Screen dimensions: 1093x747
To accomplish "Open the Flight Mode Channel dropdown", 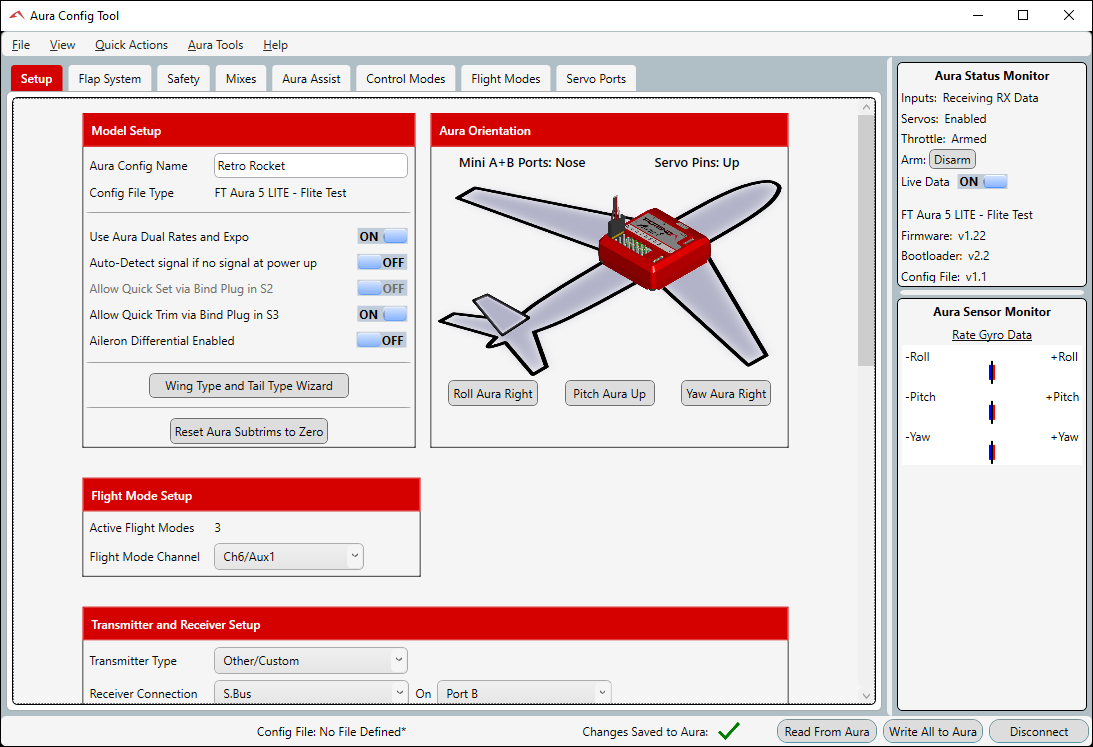I will click(289, 557).
